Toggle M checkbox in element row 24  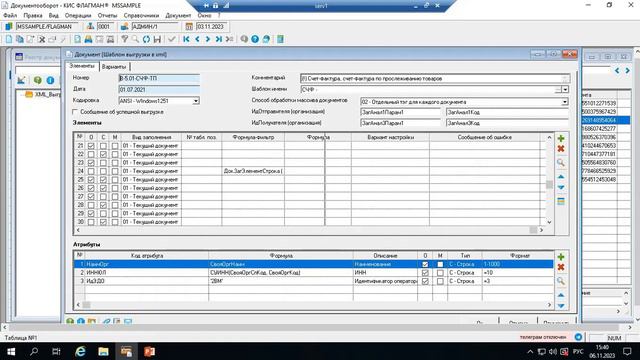115,171
